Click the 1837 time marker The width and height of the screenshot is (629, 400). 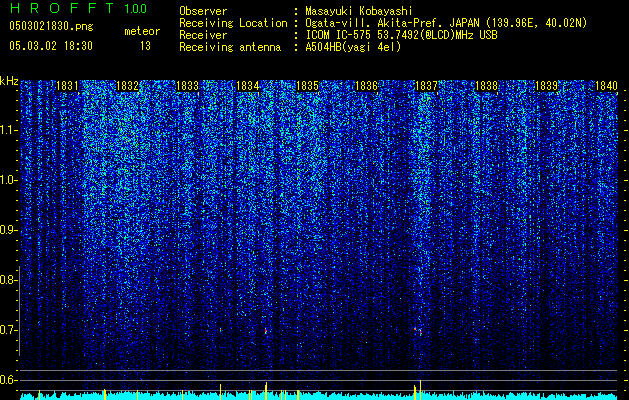point(426,86)
